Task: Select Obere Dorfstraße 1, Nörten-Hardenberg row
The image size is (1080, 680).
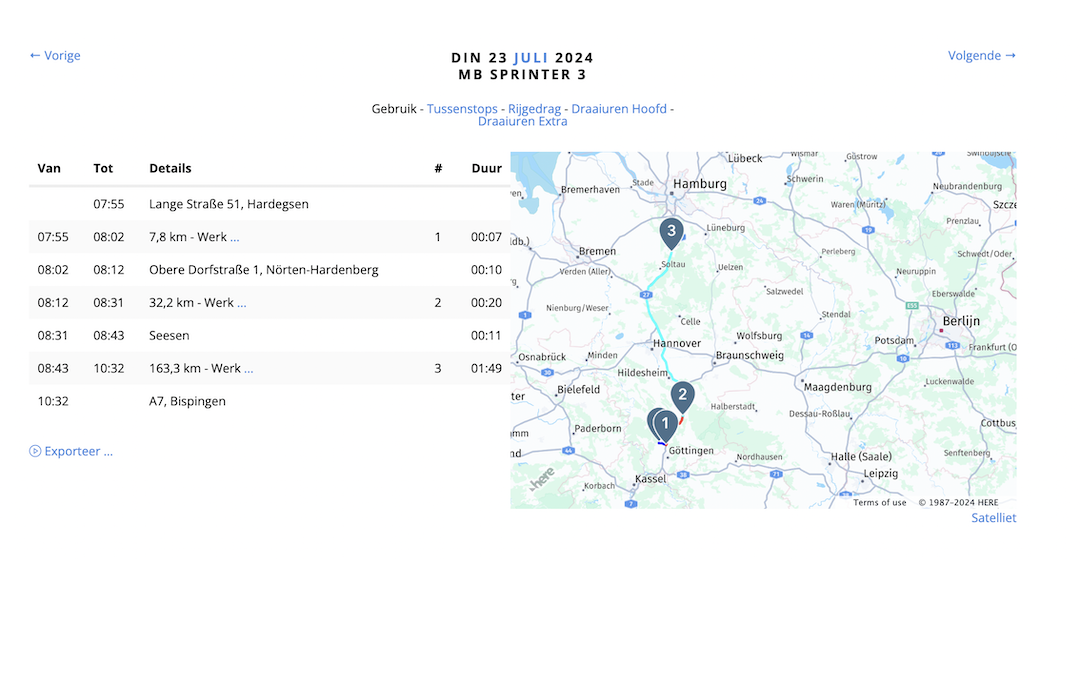Action: 269,270
